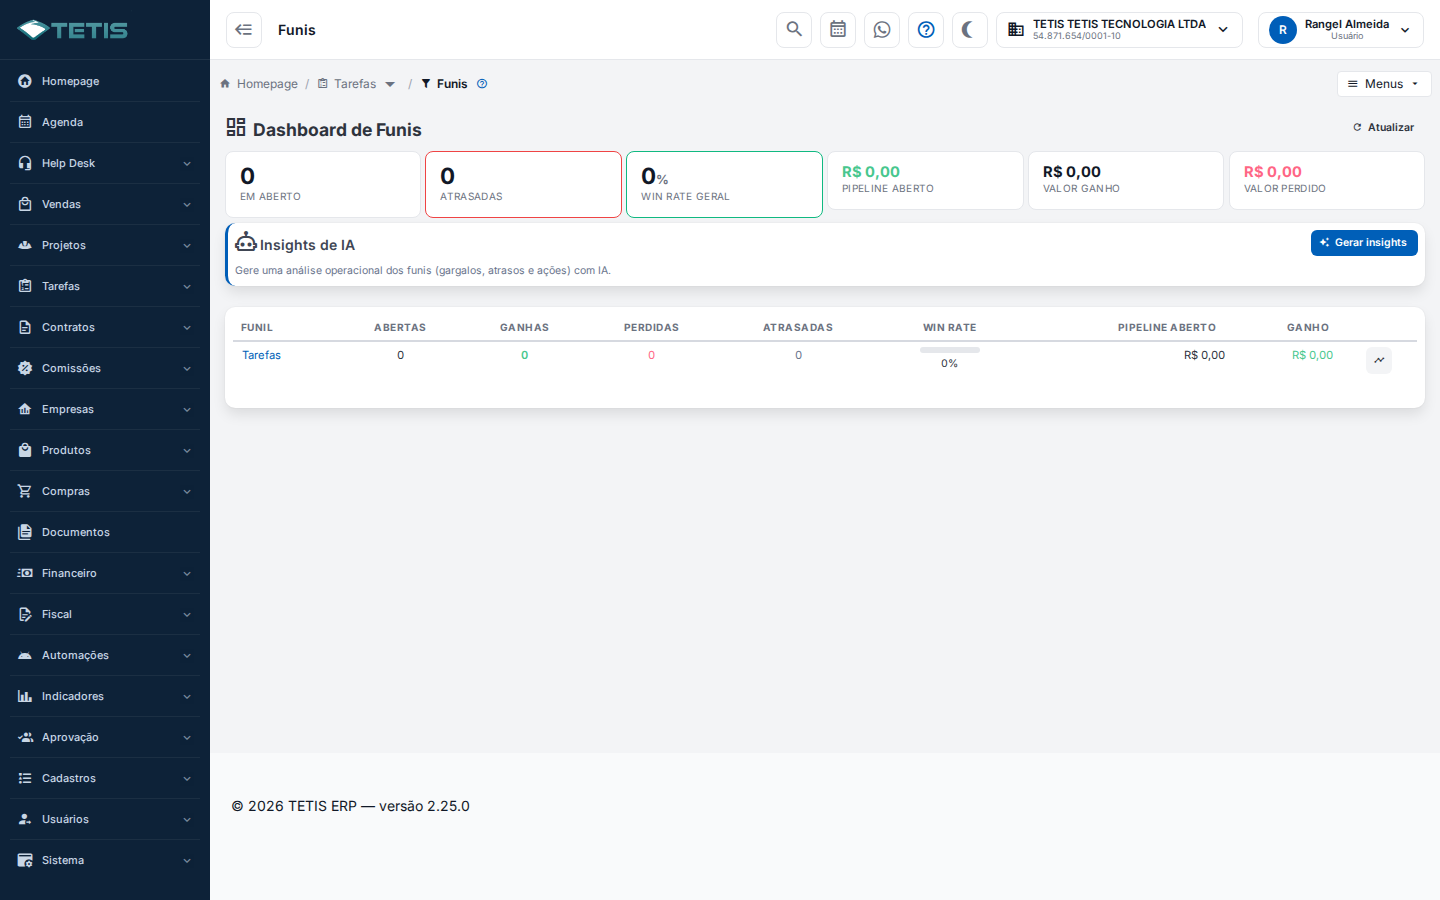The height and width of the screenshot is (900, 1440).
Task: Click the VALOR PERDIDO card
Action: click(x=1327, y=180)
